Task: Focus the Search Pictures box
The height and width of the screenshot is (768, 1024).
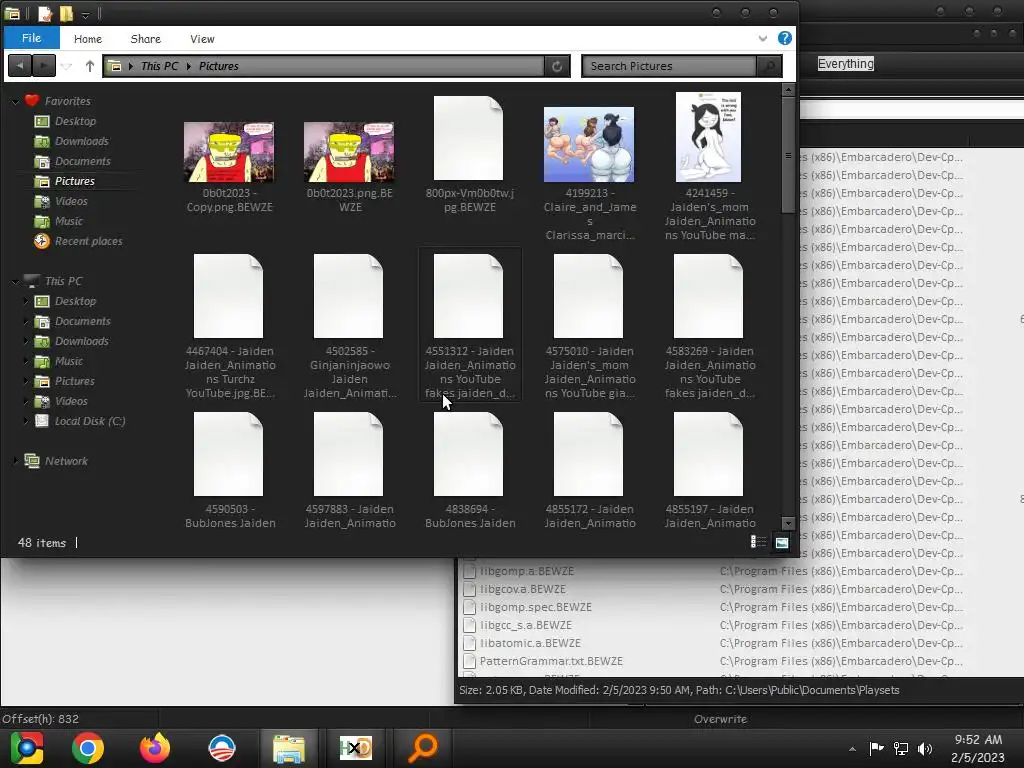Action: click(x=669, y=66)
